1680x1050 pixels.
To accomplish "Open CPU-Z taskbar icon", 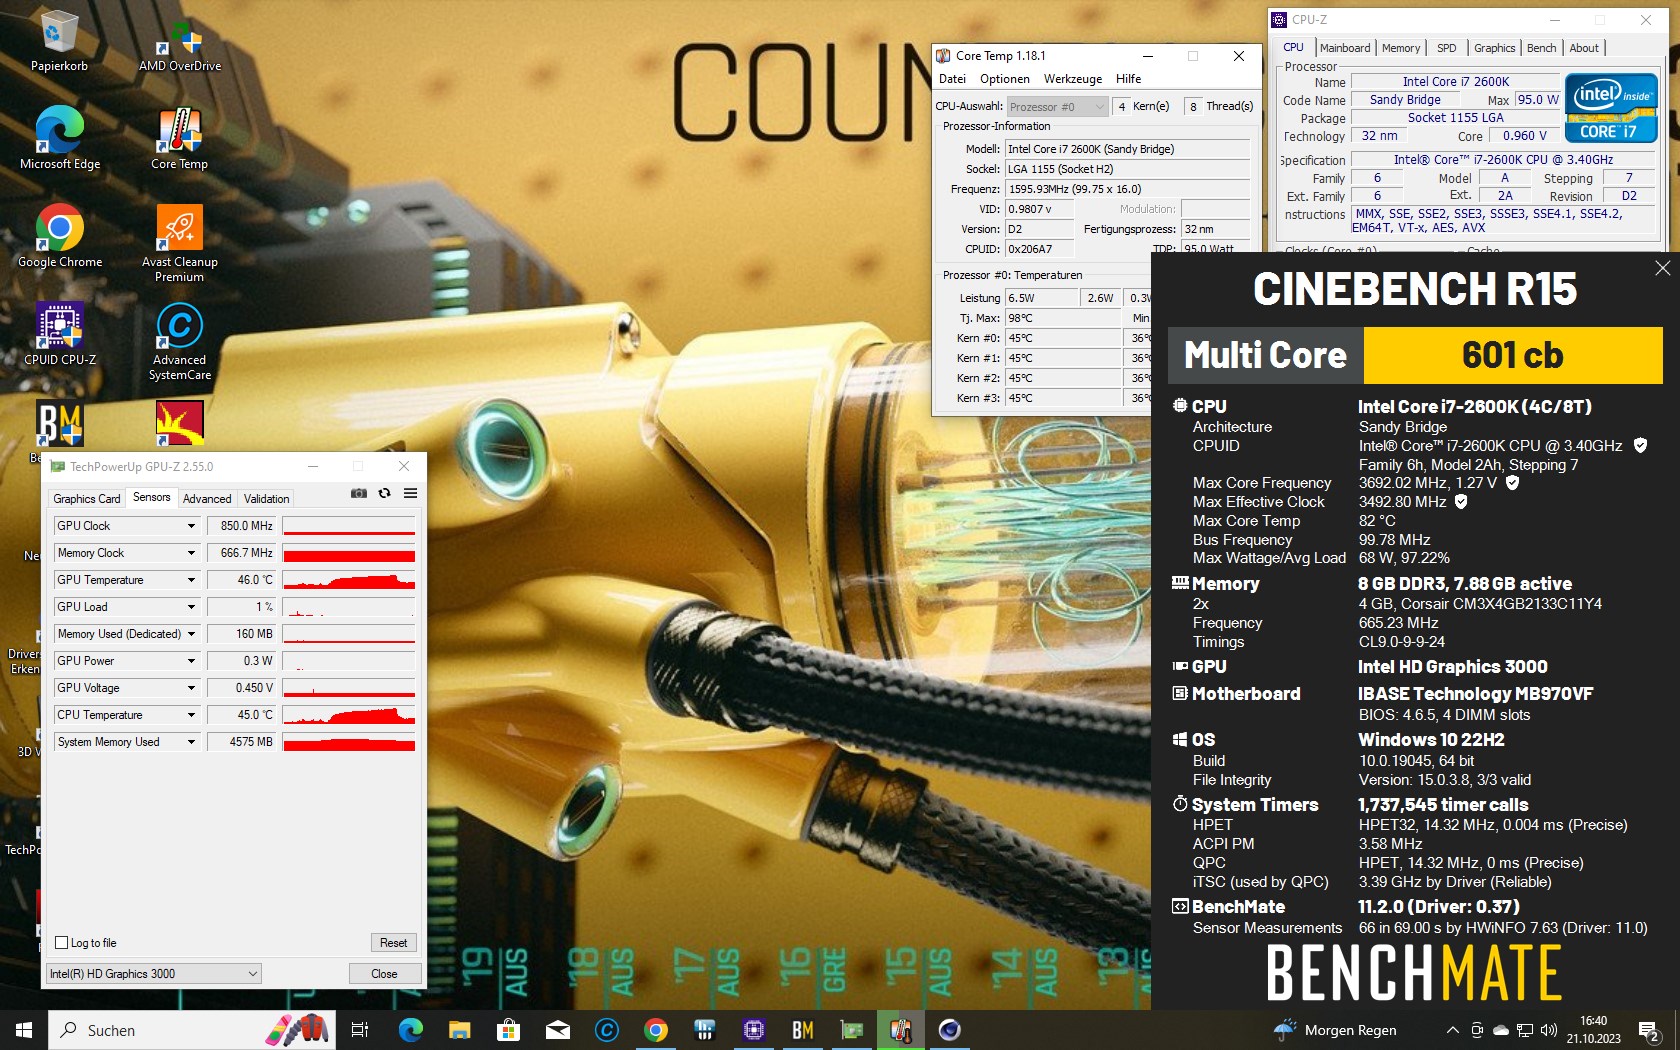I will [753, 1030].
